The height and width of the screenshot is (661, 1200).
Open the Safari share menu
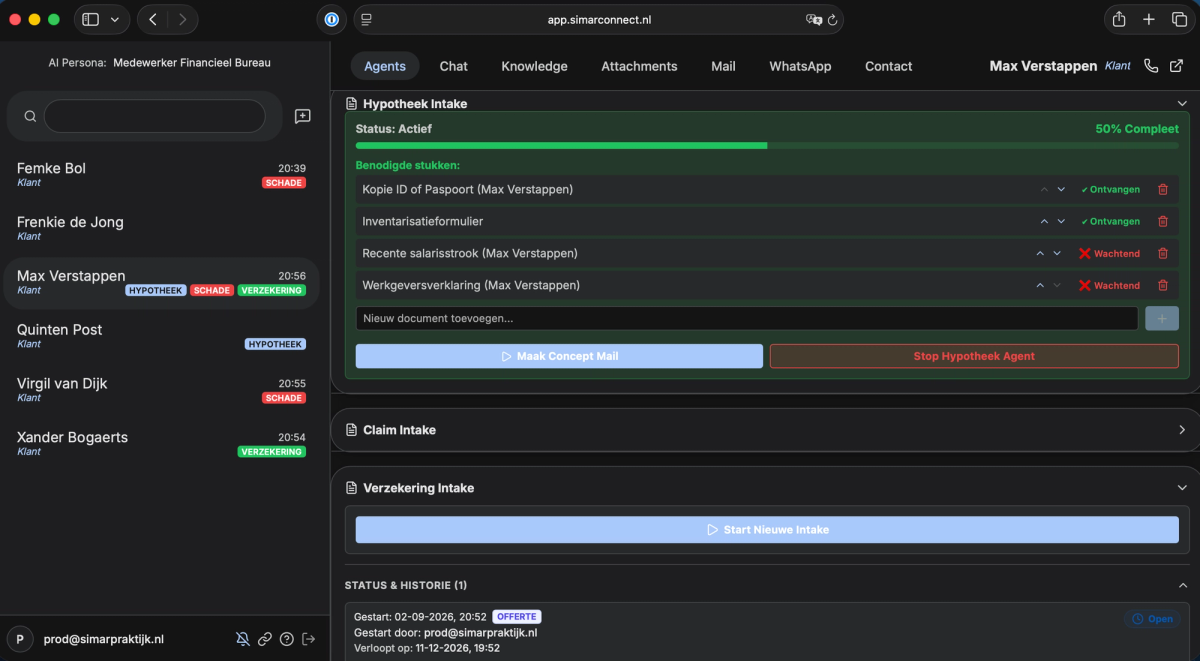click(1119, 19)
